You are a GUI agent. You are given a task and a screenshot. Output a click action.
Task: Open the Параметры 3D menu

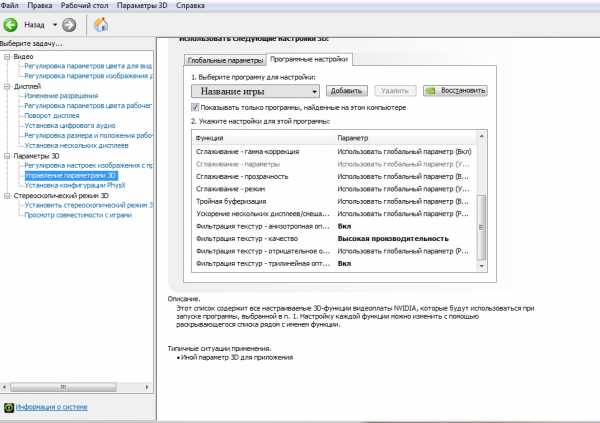(142, 5)
